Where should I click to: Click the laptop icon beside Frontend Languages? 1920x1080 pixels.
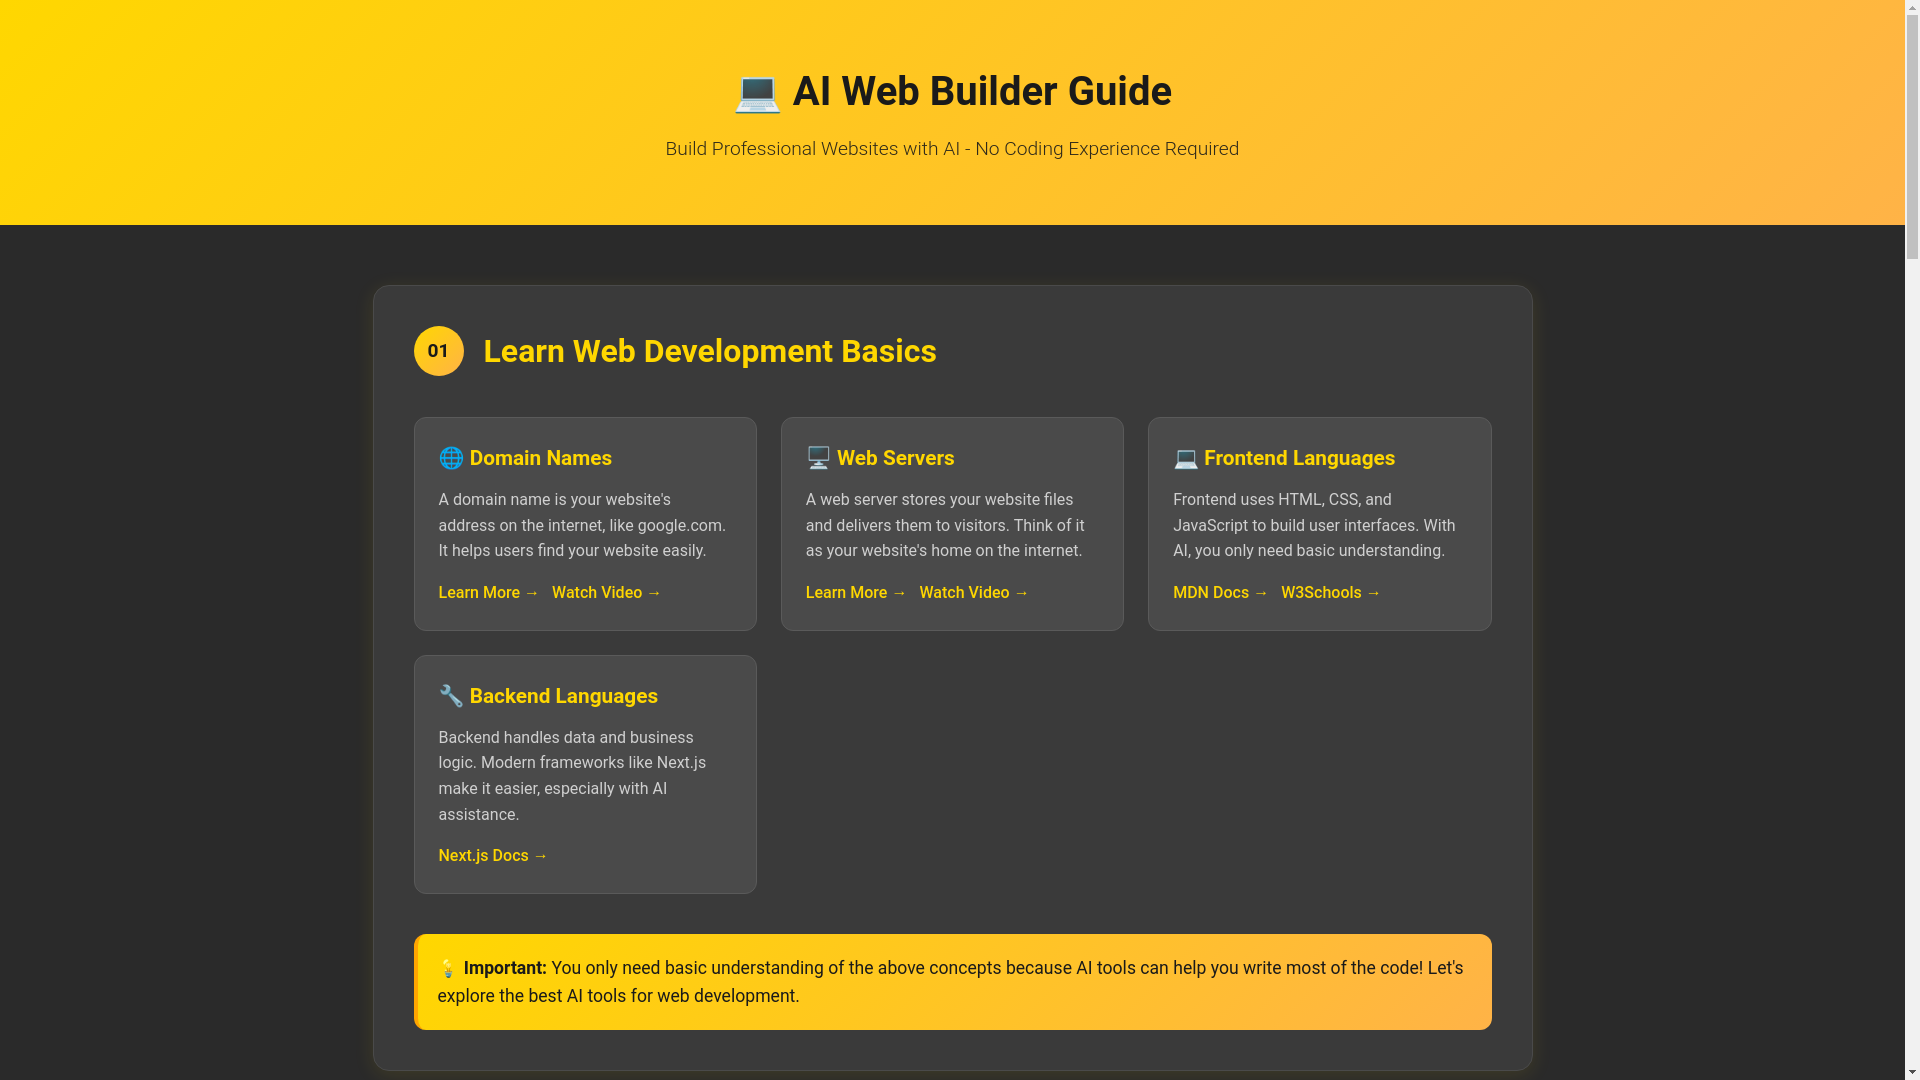click(1186, 458)
